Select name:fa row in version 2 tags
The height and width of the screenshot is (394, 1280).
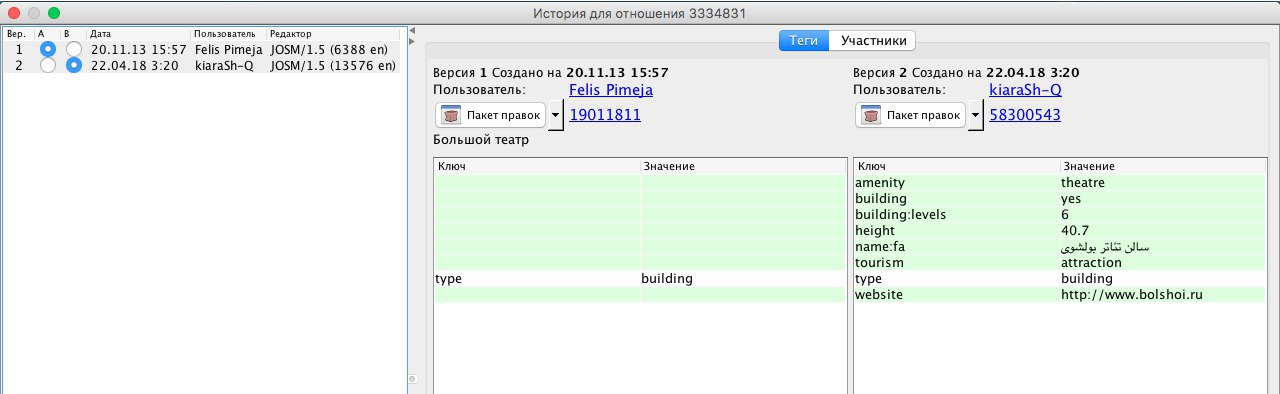[x=1060, y=247]
